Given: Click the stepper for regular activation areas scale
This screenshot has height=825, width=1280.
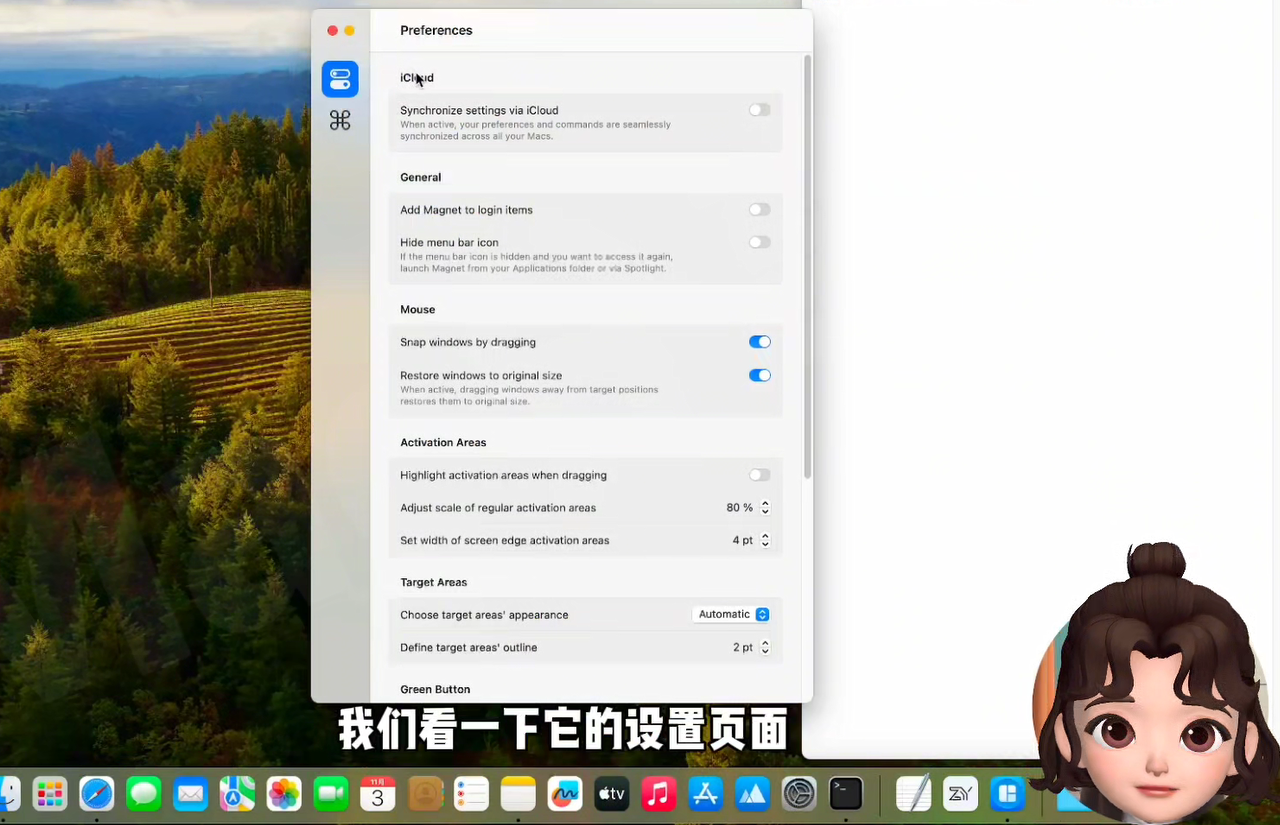Looking at the screenshot, I should point(765,508).
